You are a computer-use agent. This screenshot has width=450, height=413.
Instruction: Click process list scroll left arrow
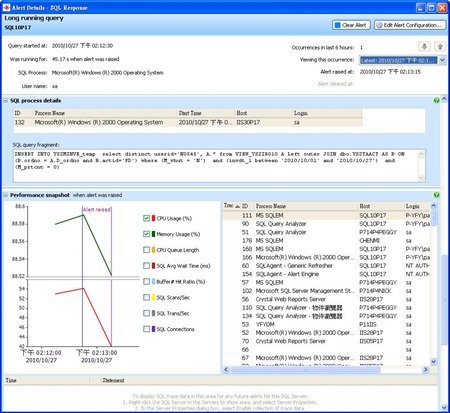click(226, 369)
